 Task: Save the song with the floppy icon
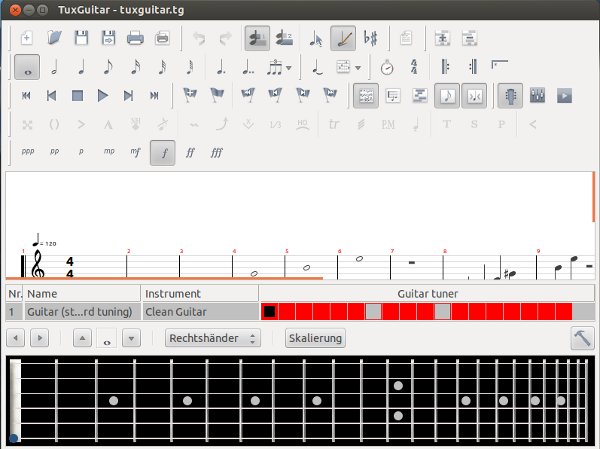pyautogui.click(x=82, y=38)
